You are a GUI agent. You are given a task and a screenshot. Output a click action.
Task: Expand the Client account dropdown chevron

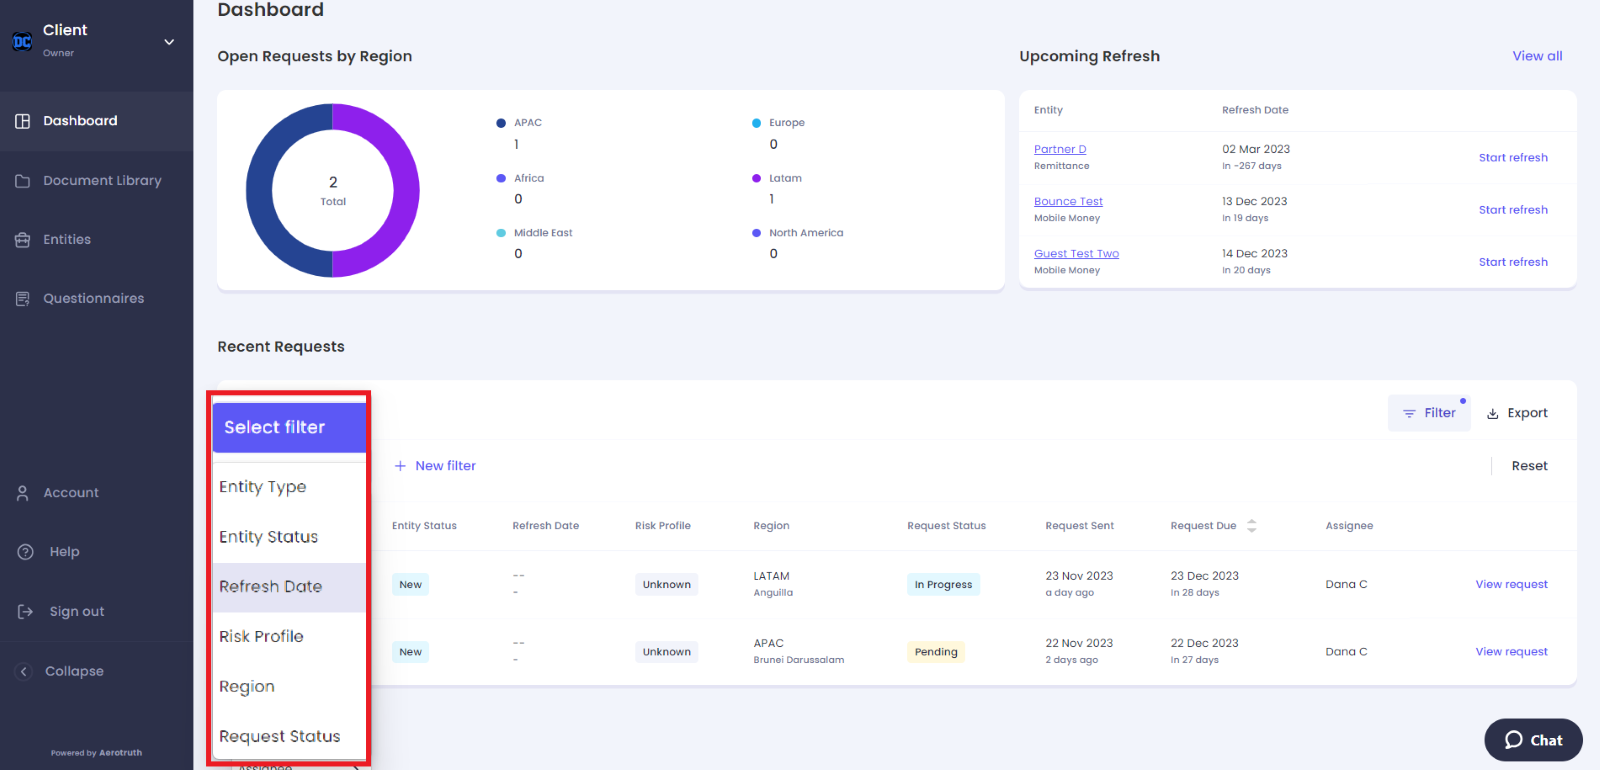(169, 42)
